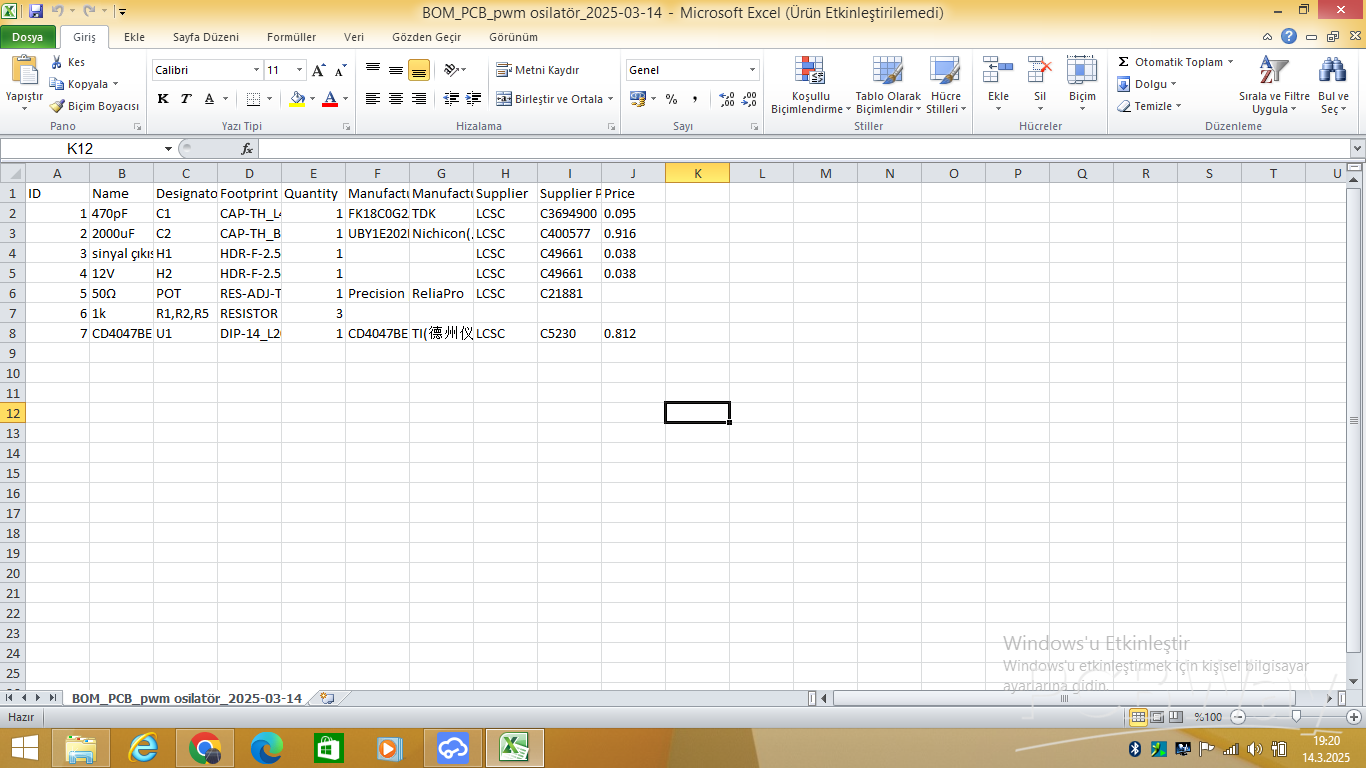Image resolution: width=1366 pixels, height=768 pixels.
Task: Click the Temizle clear button
Action: tap(1149, 106)
